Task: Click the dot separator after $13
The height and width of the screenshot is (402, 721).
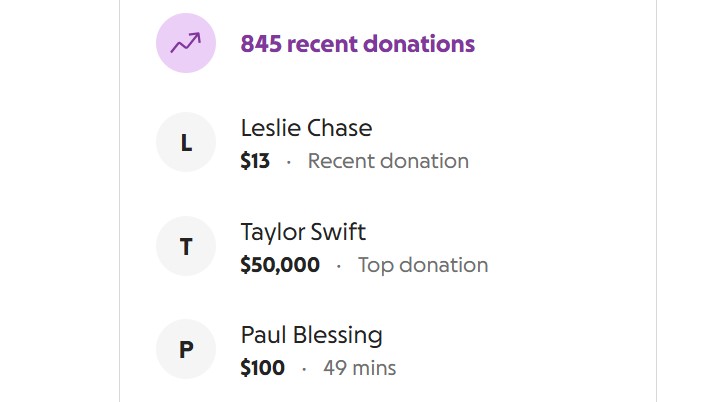Action: tap(289, 162)
